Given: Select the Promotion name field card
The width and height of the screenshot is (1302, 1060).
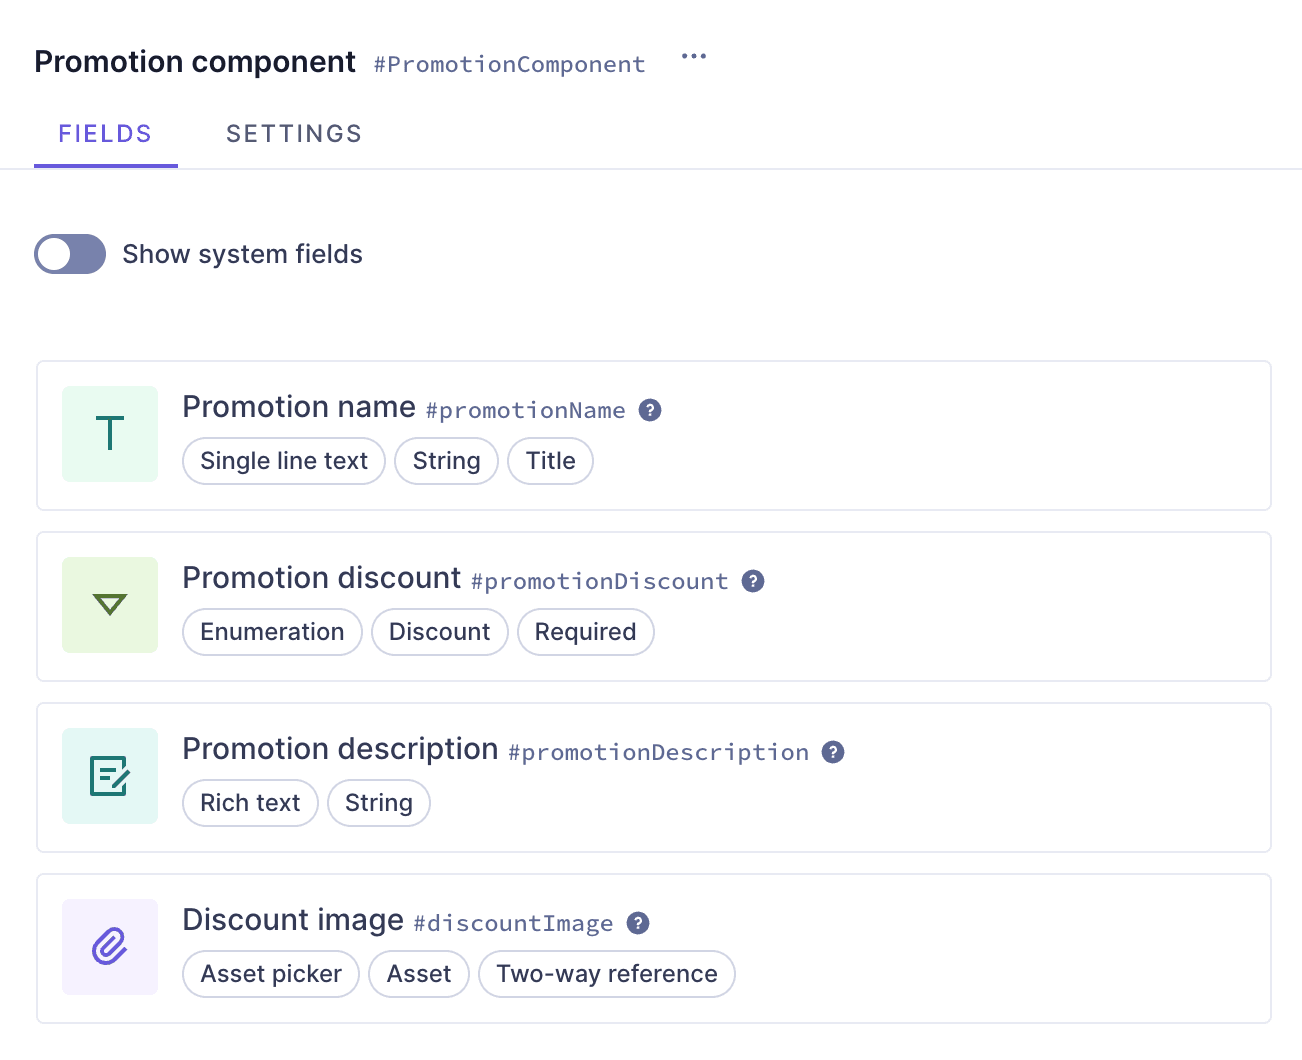Looking at the screenshot, I should [654, 435].
